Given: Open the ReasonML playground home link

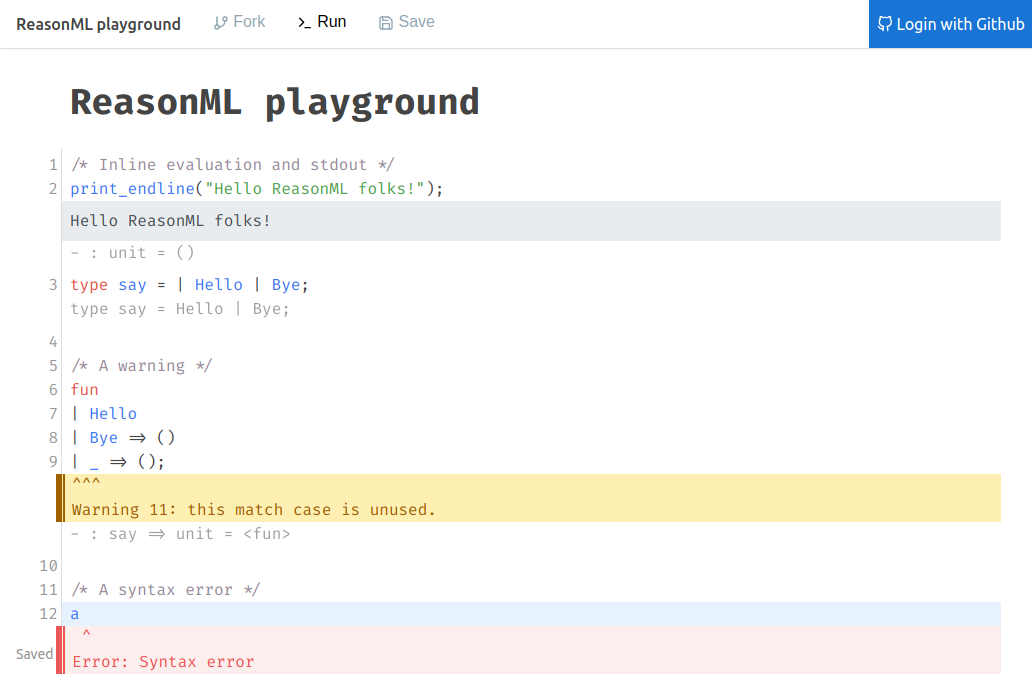Looking at the screenshot, I should [98, 24].
